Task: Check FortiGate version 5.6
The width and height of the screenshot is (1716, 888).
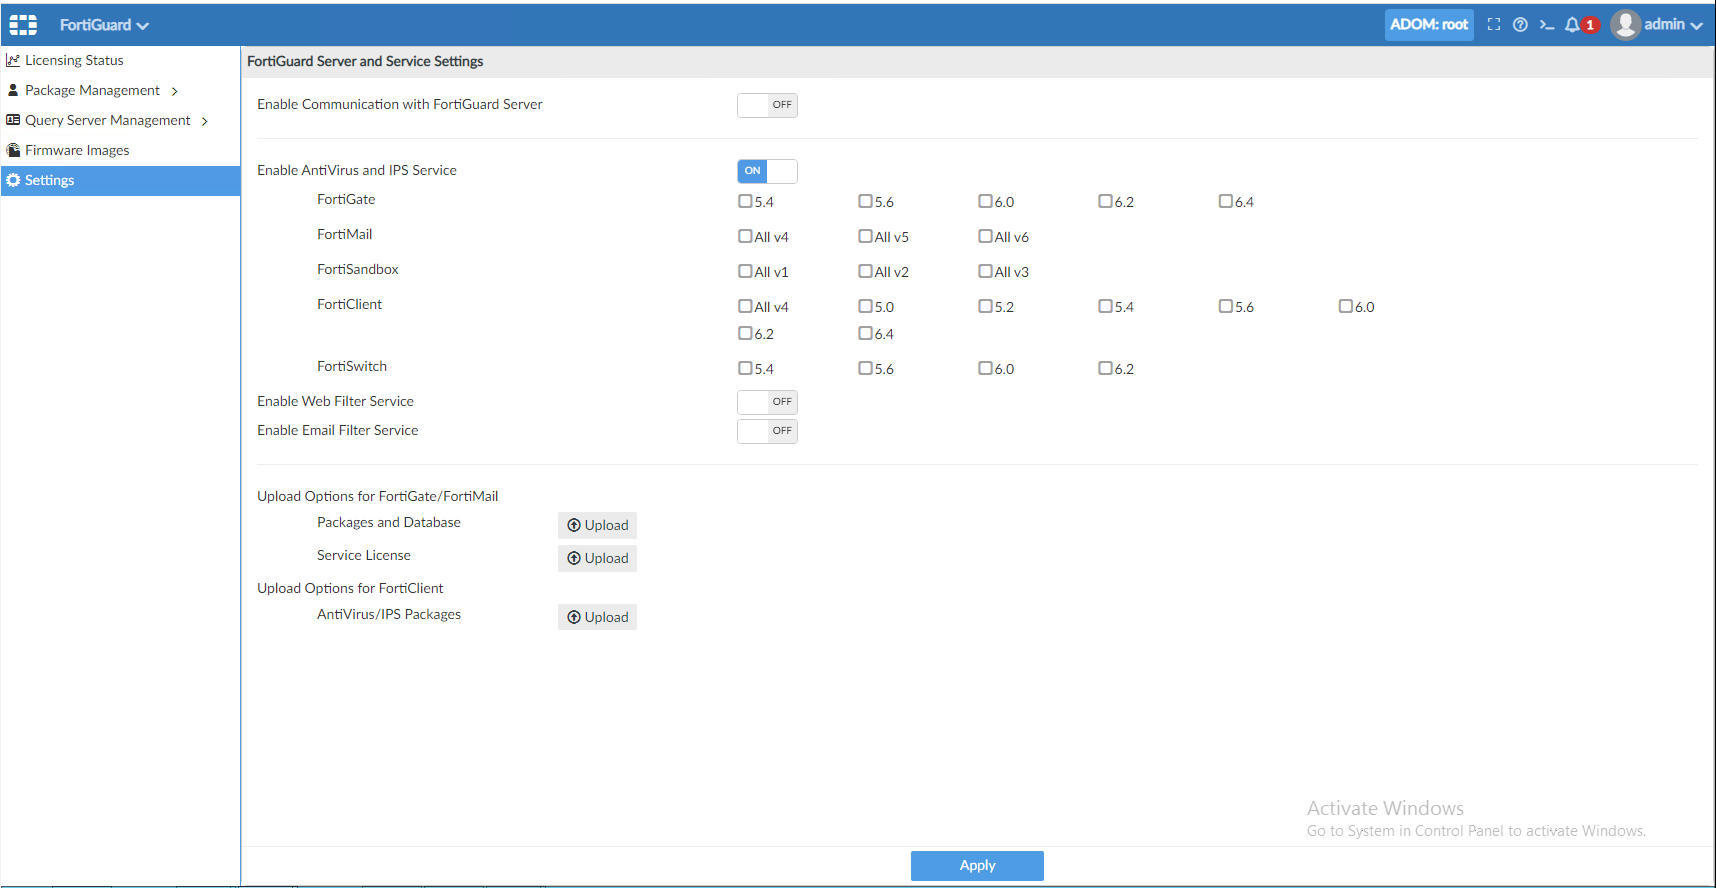Action: [x=865, y=201]
